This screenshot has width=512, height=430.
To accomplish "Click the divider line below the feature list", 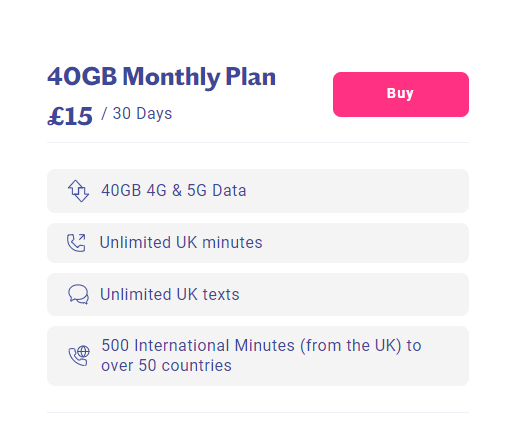I will coord(258,412).
